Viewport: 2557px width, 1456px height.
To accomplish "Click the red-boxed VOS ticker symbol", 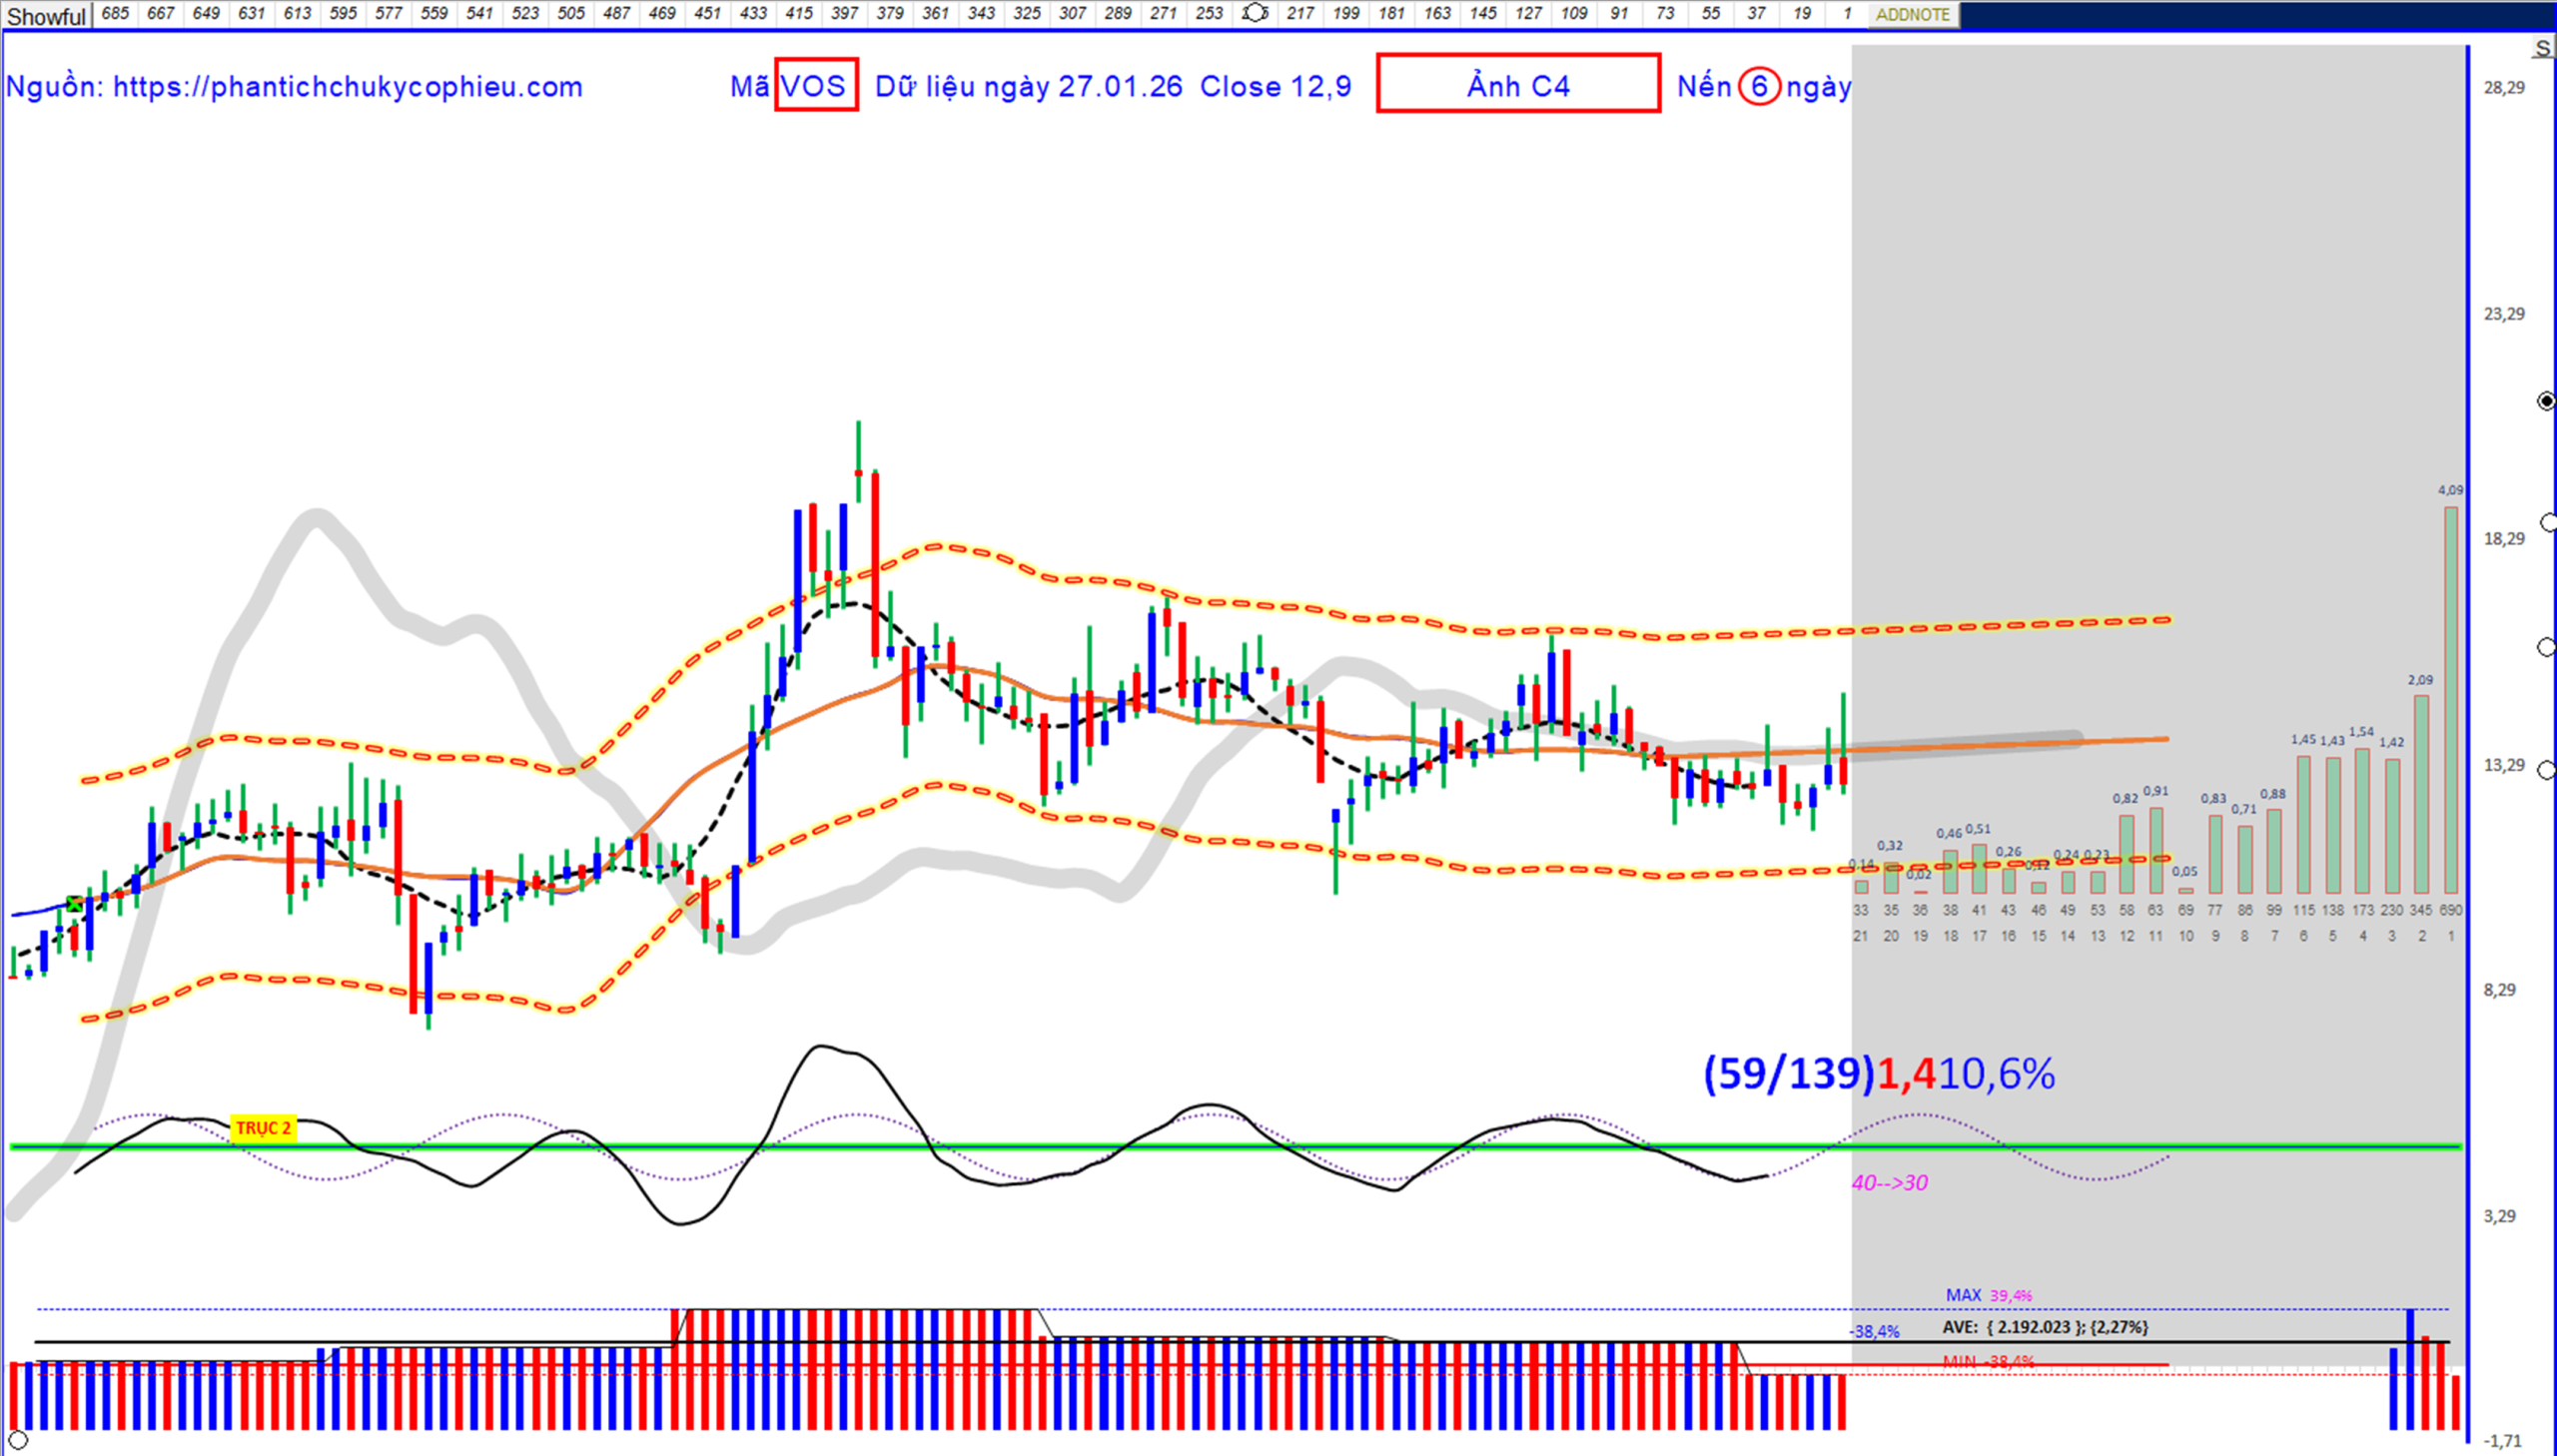I will click(815, 86).
